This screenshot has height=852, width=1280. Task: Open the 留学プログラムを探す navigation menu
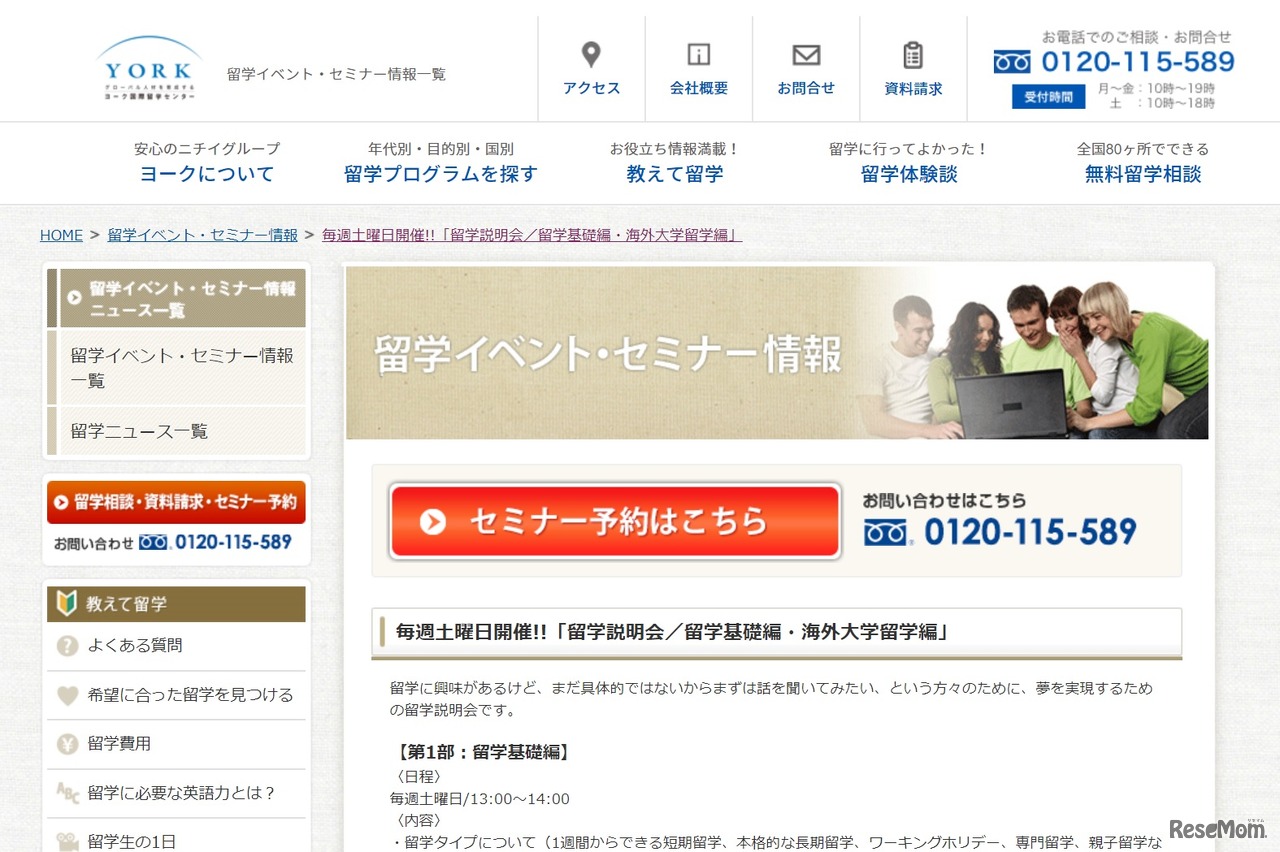(441, 163)
